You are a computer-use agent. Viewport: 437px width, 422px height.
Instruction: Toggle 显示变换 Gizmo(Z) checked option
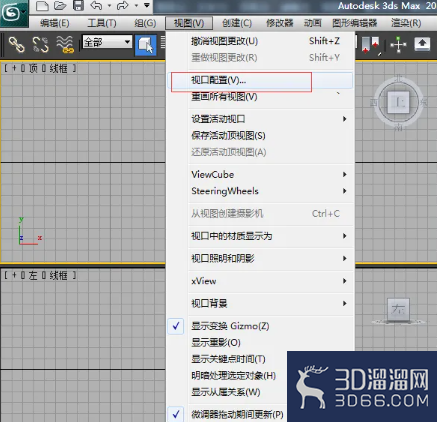click(261, 326)
